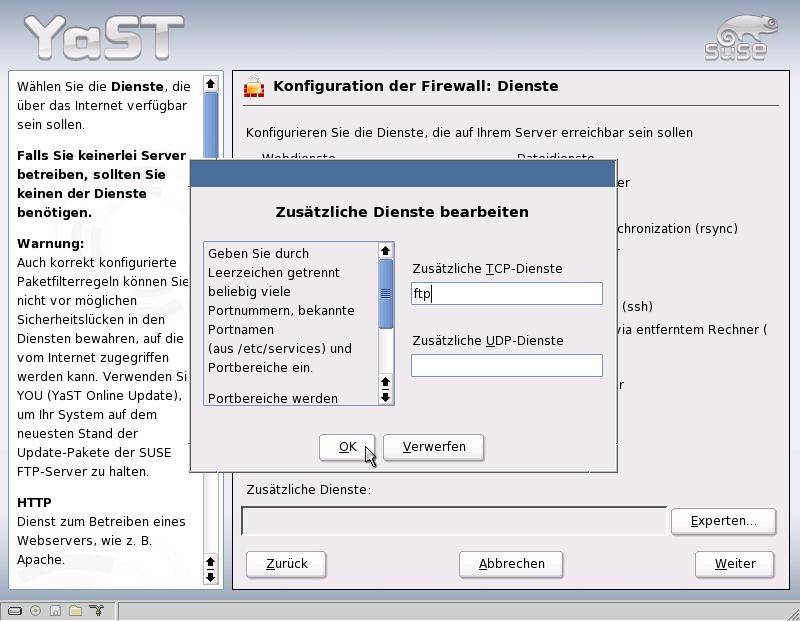Screen dimensions: 800x621
Task: Click the network plug icon in the status bar
Action: click(96, 610)
